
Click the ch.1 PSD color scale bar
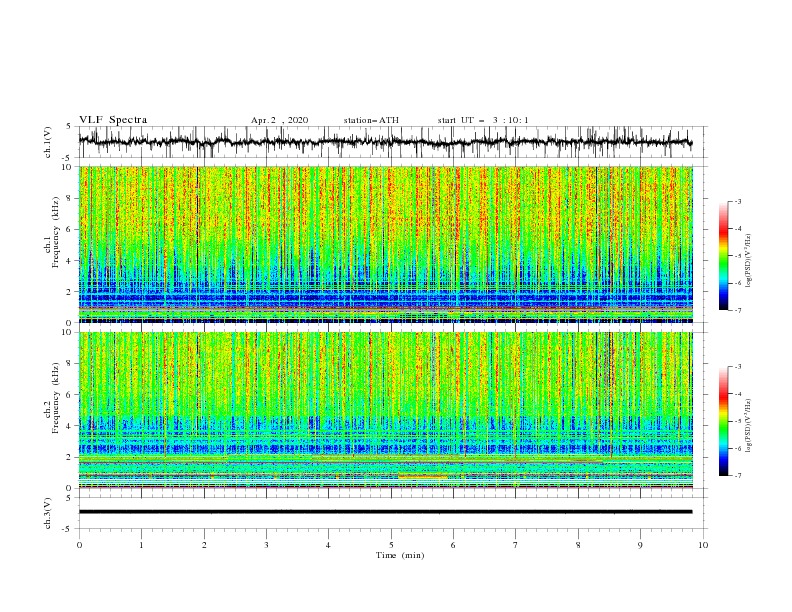(x=723, y=256)
